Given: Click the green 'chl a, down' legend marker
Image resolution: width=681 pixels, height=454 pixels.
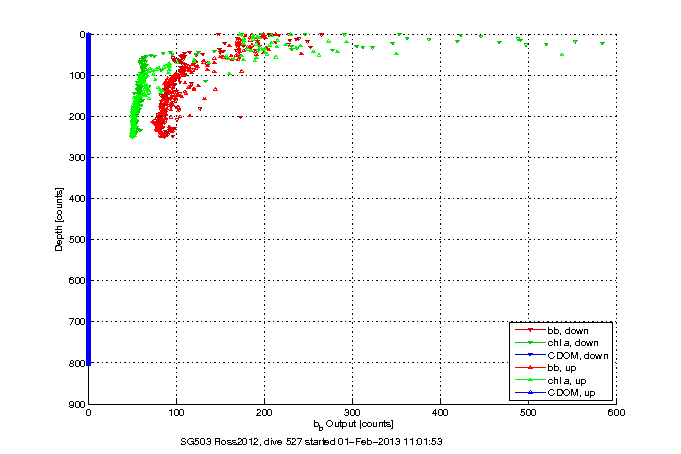Looking at the screenshot, I should pos(530,343).
